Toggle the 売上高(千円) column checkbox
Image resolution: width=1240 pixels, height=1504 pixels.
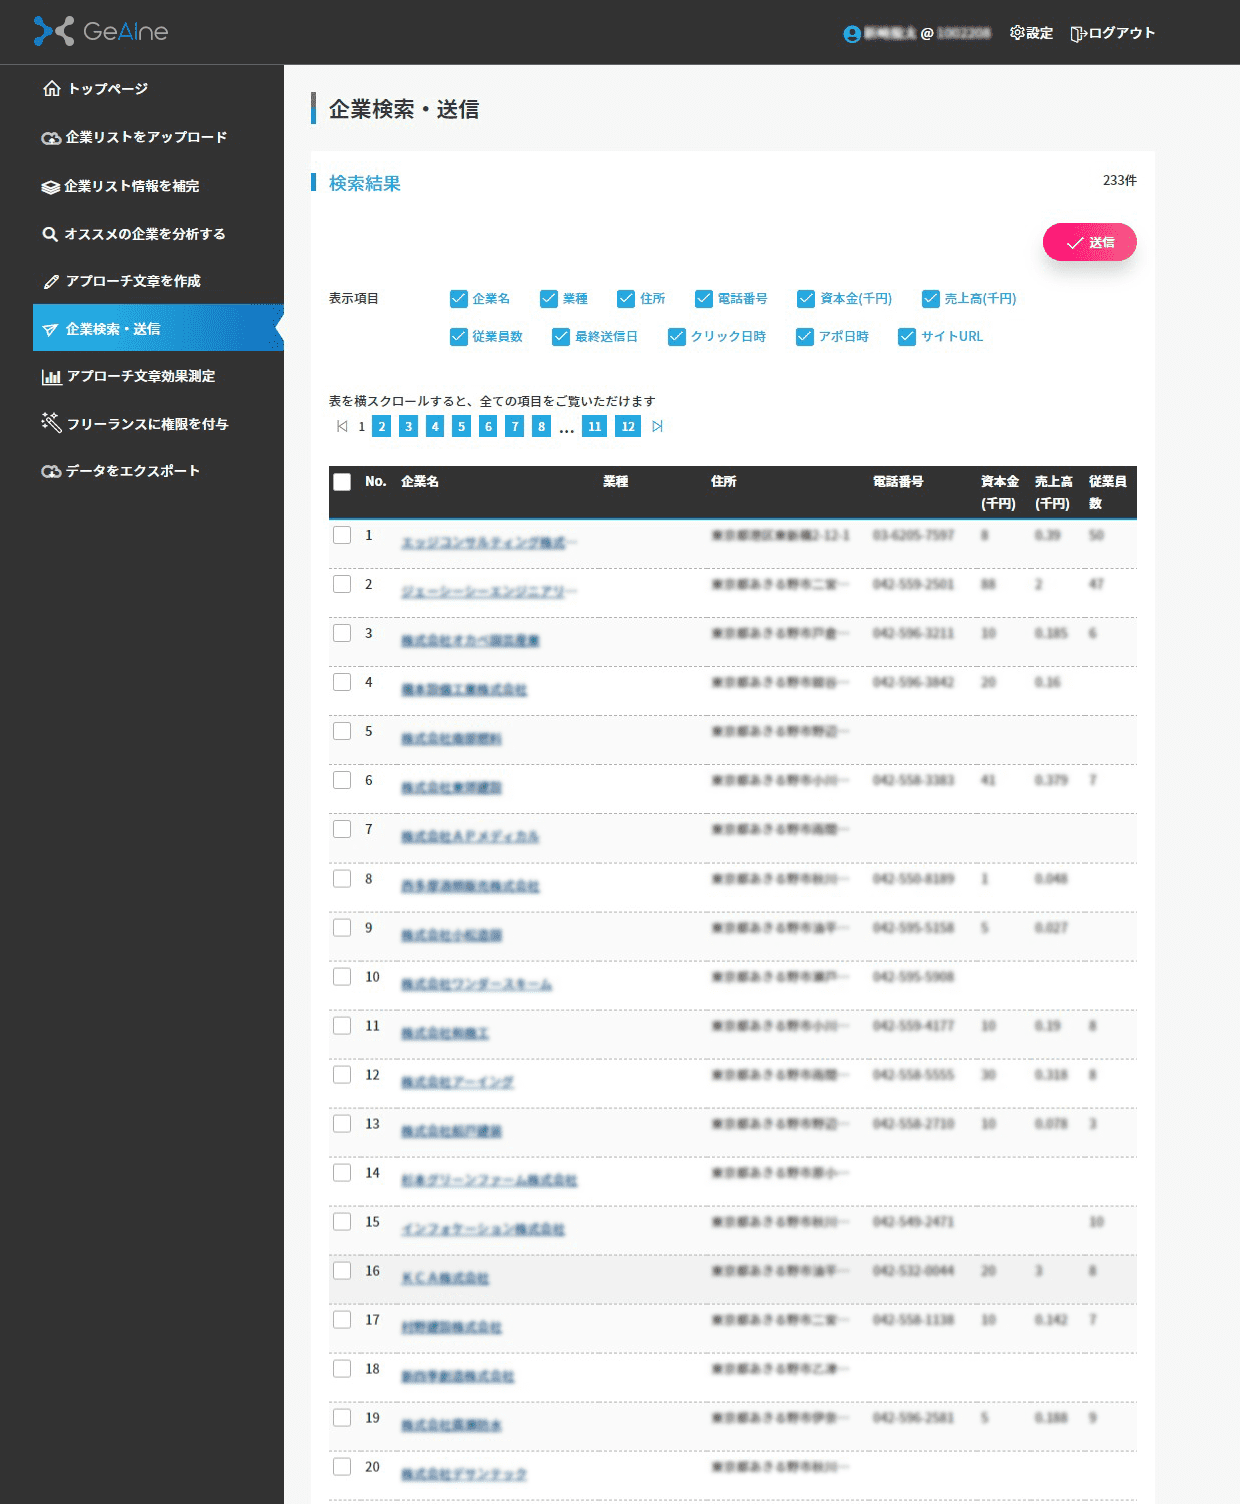pyautogui.click(x=931, y=299)
